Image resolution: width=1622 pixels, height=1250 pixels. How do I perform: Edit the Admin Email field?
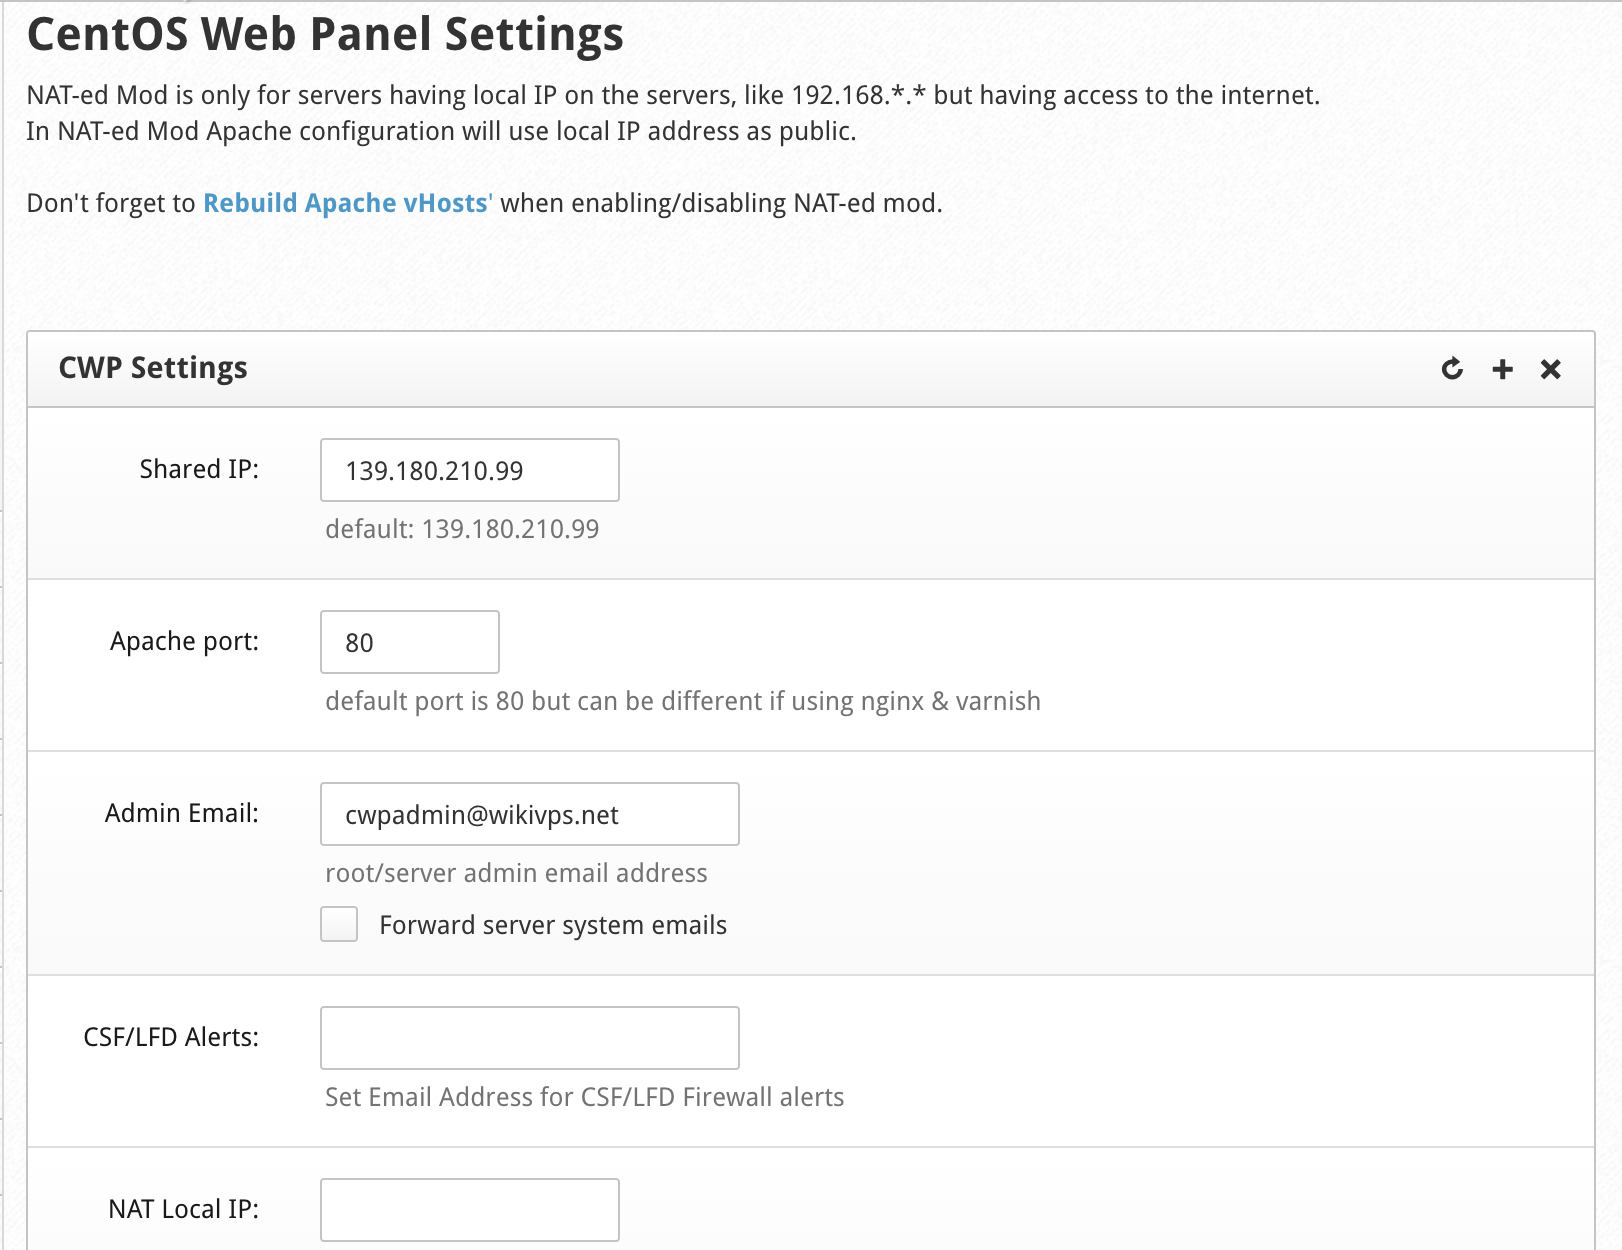(530, 814)
